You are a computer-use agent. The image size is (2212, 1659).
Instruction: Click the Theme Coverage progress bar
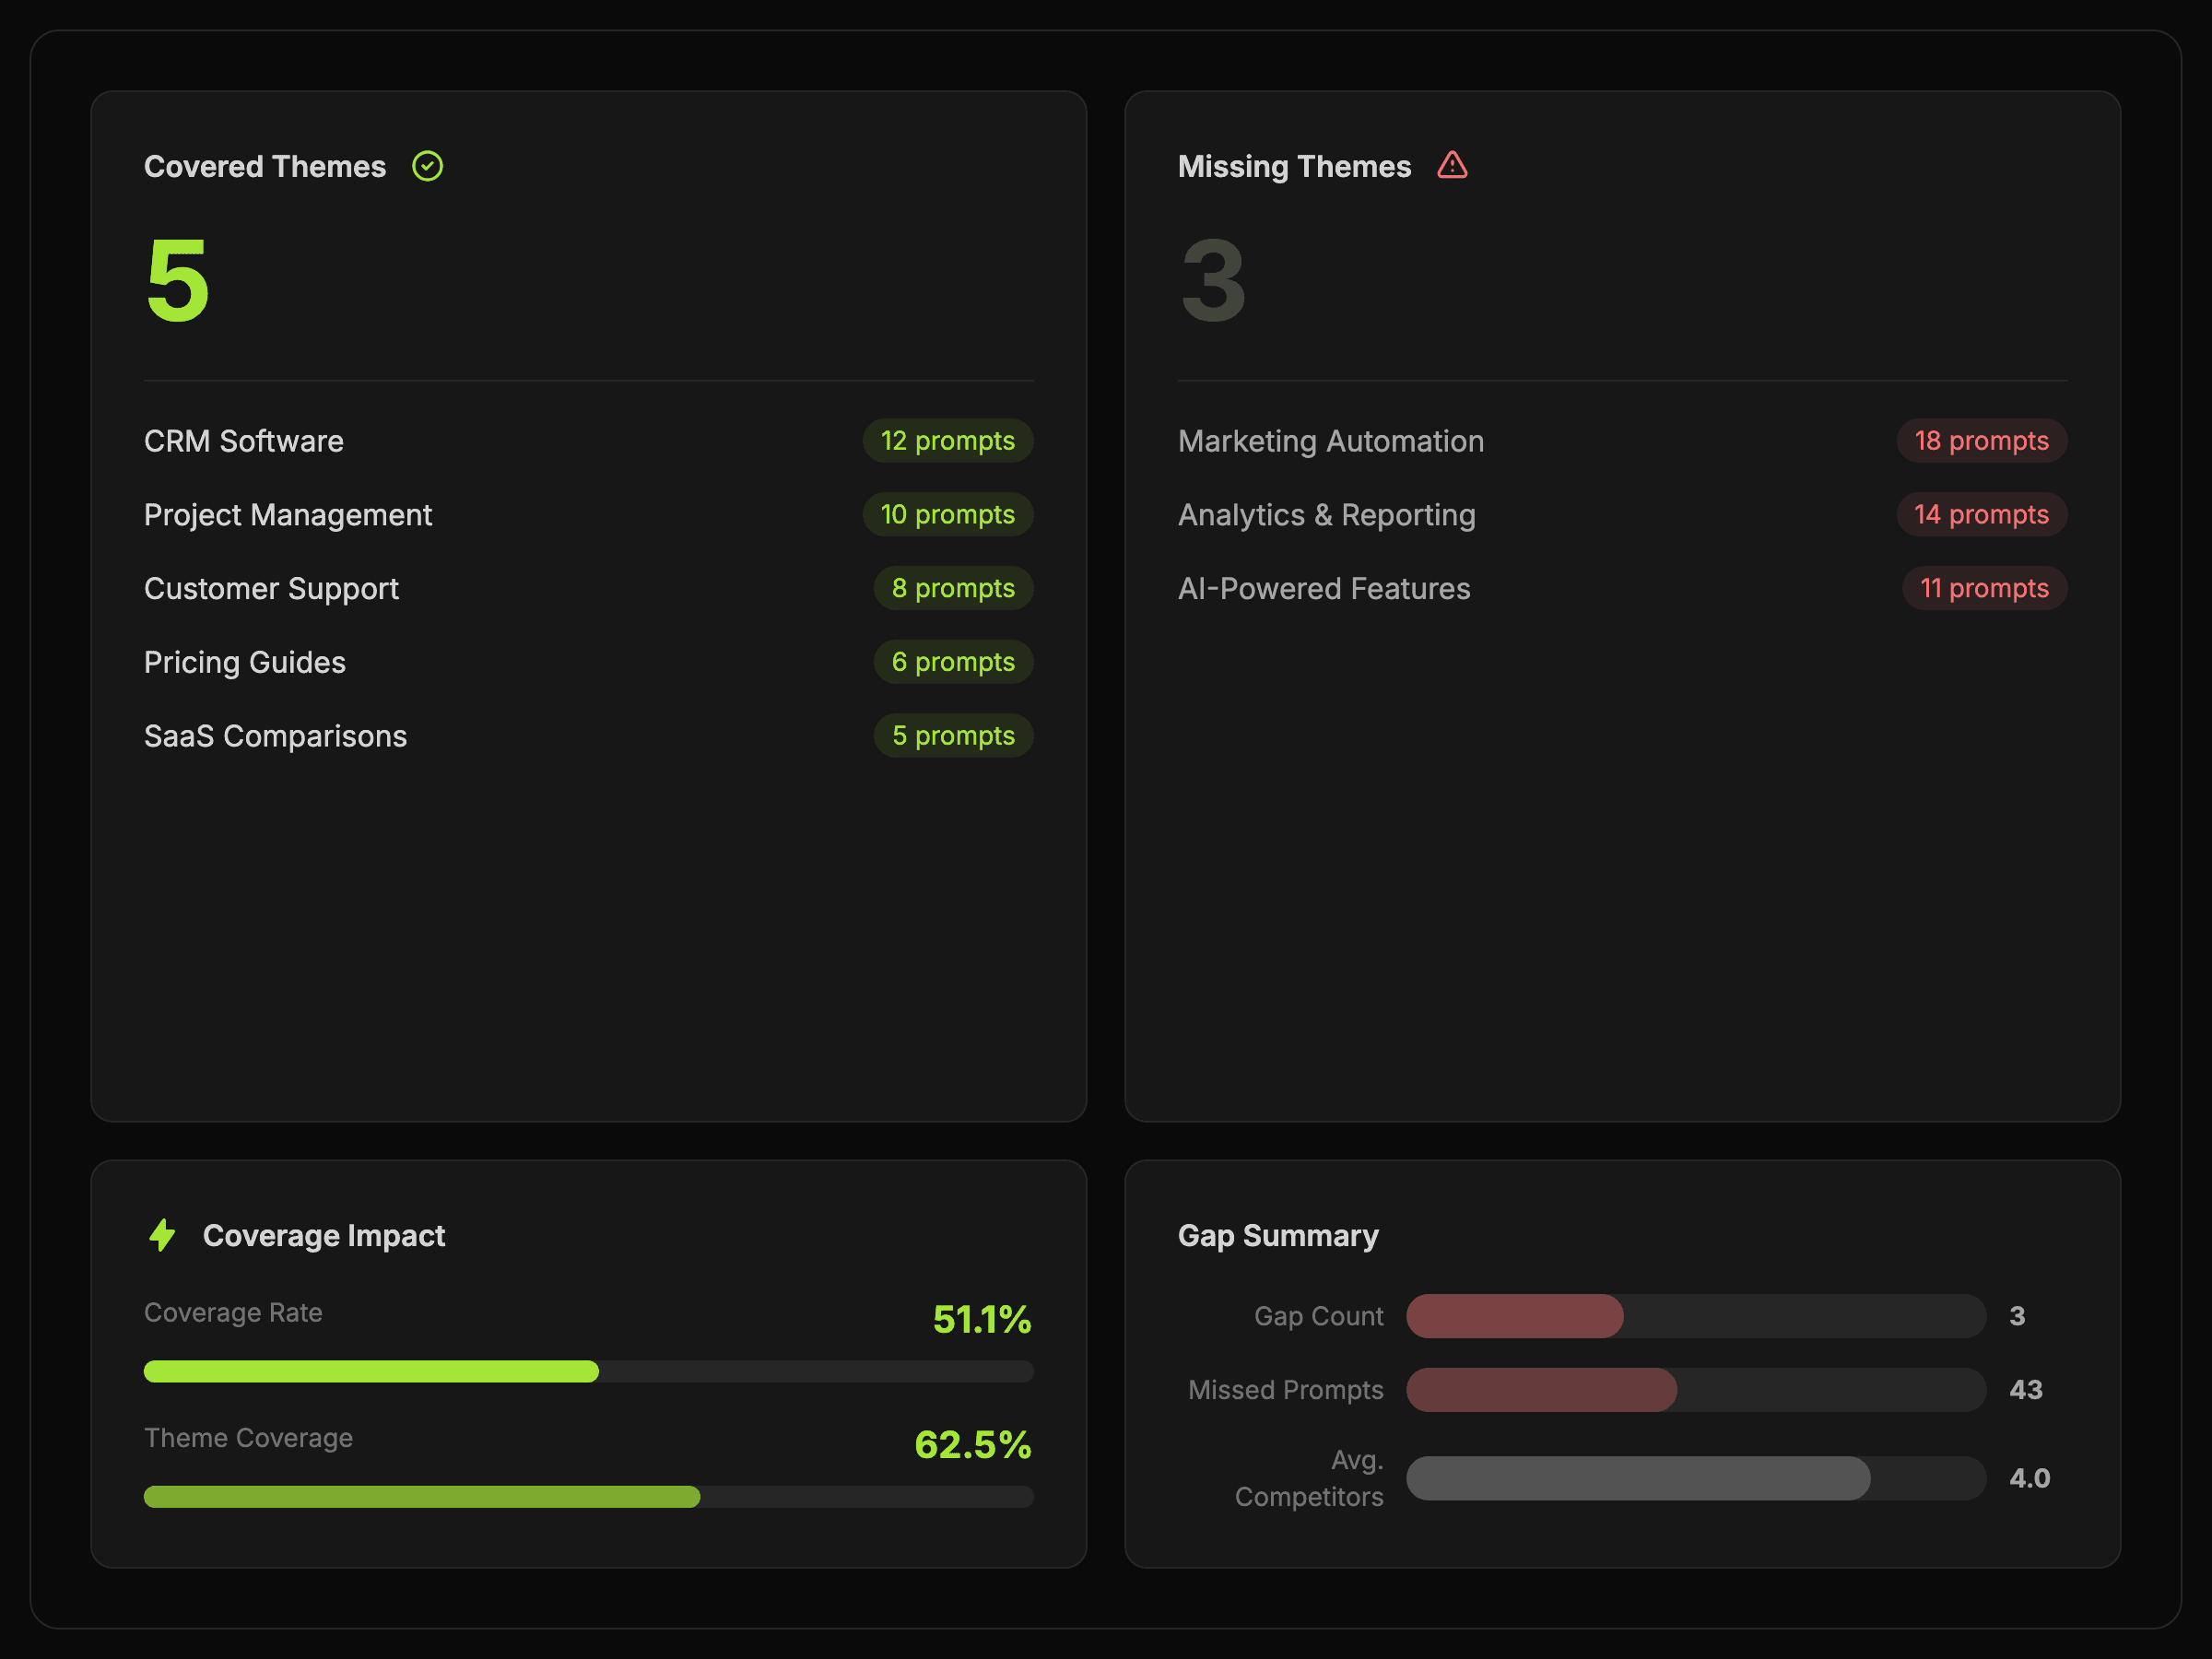click(588, 1496)
